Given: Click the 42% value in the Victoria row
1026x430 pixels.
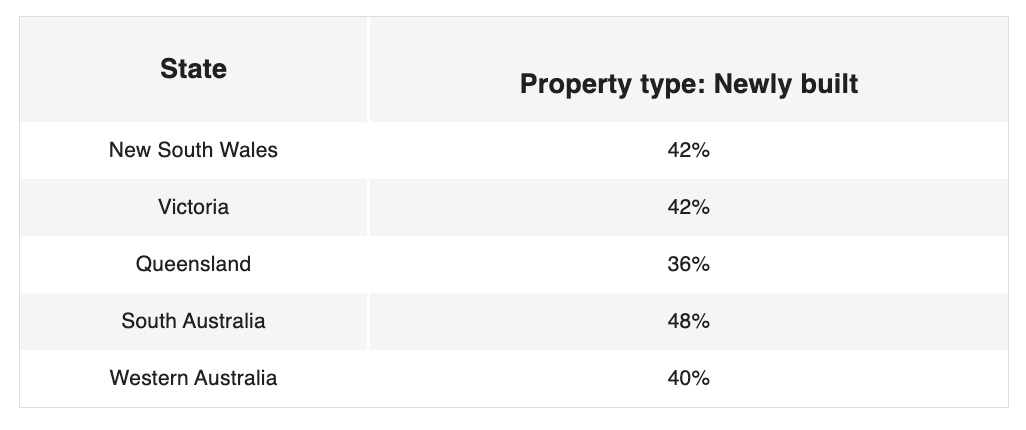Looking at the screenshot, I should point(688,208).
